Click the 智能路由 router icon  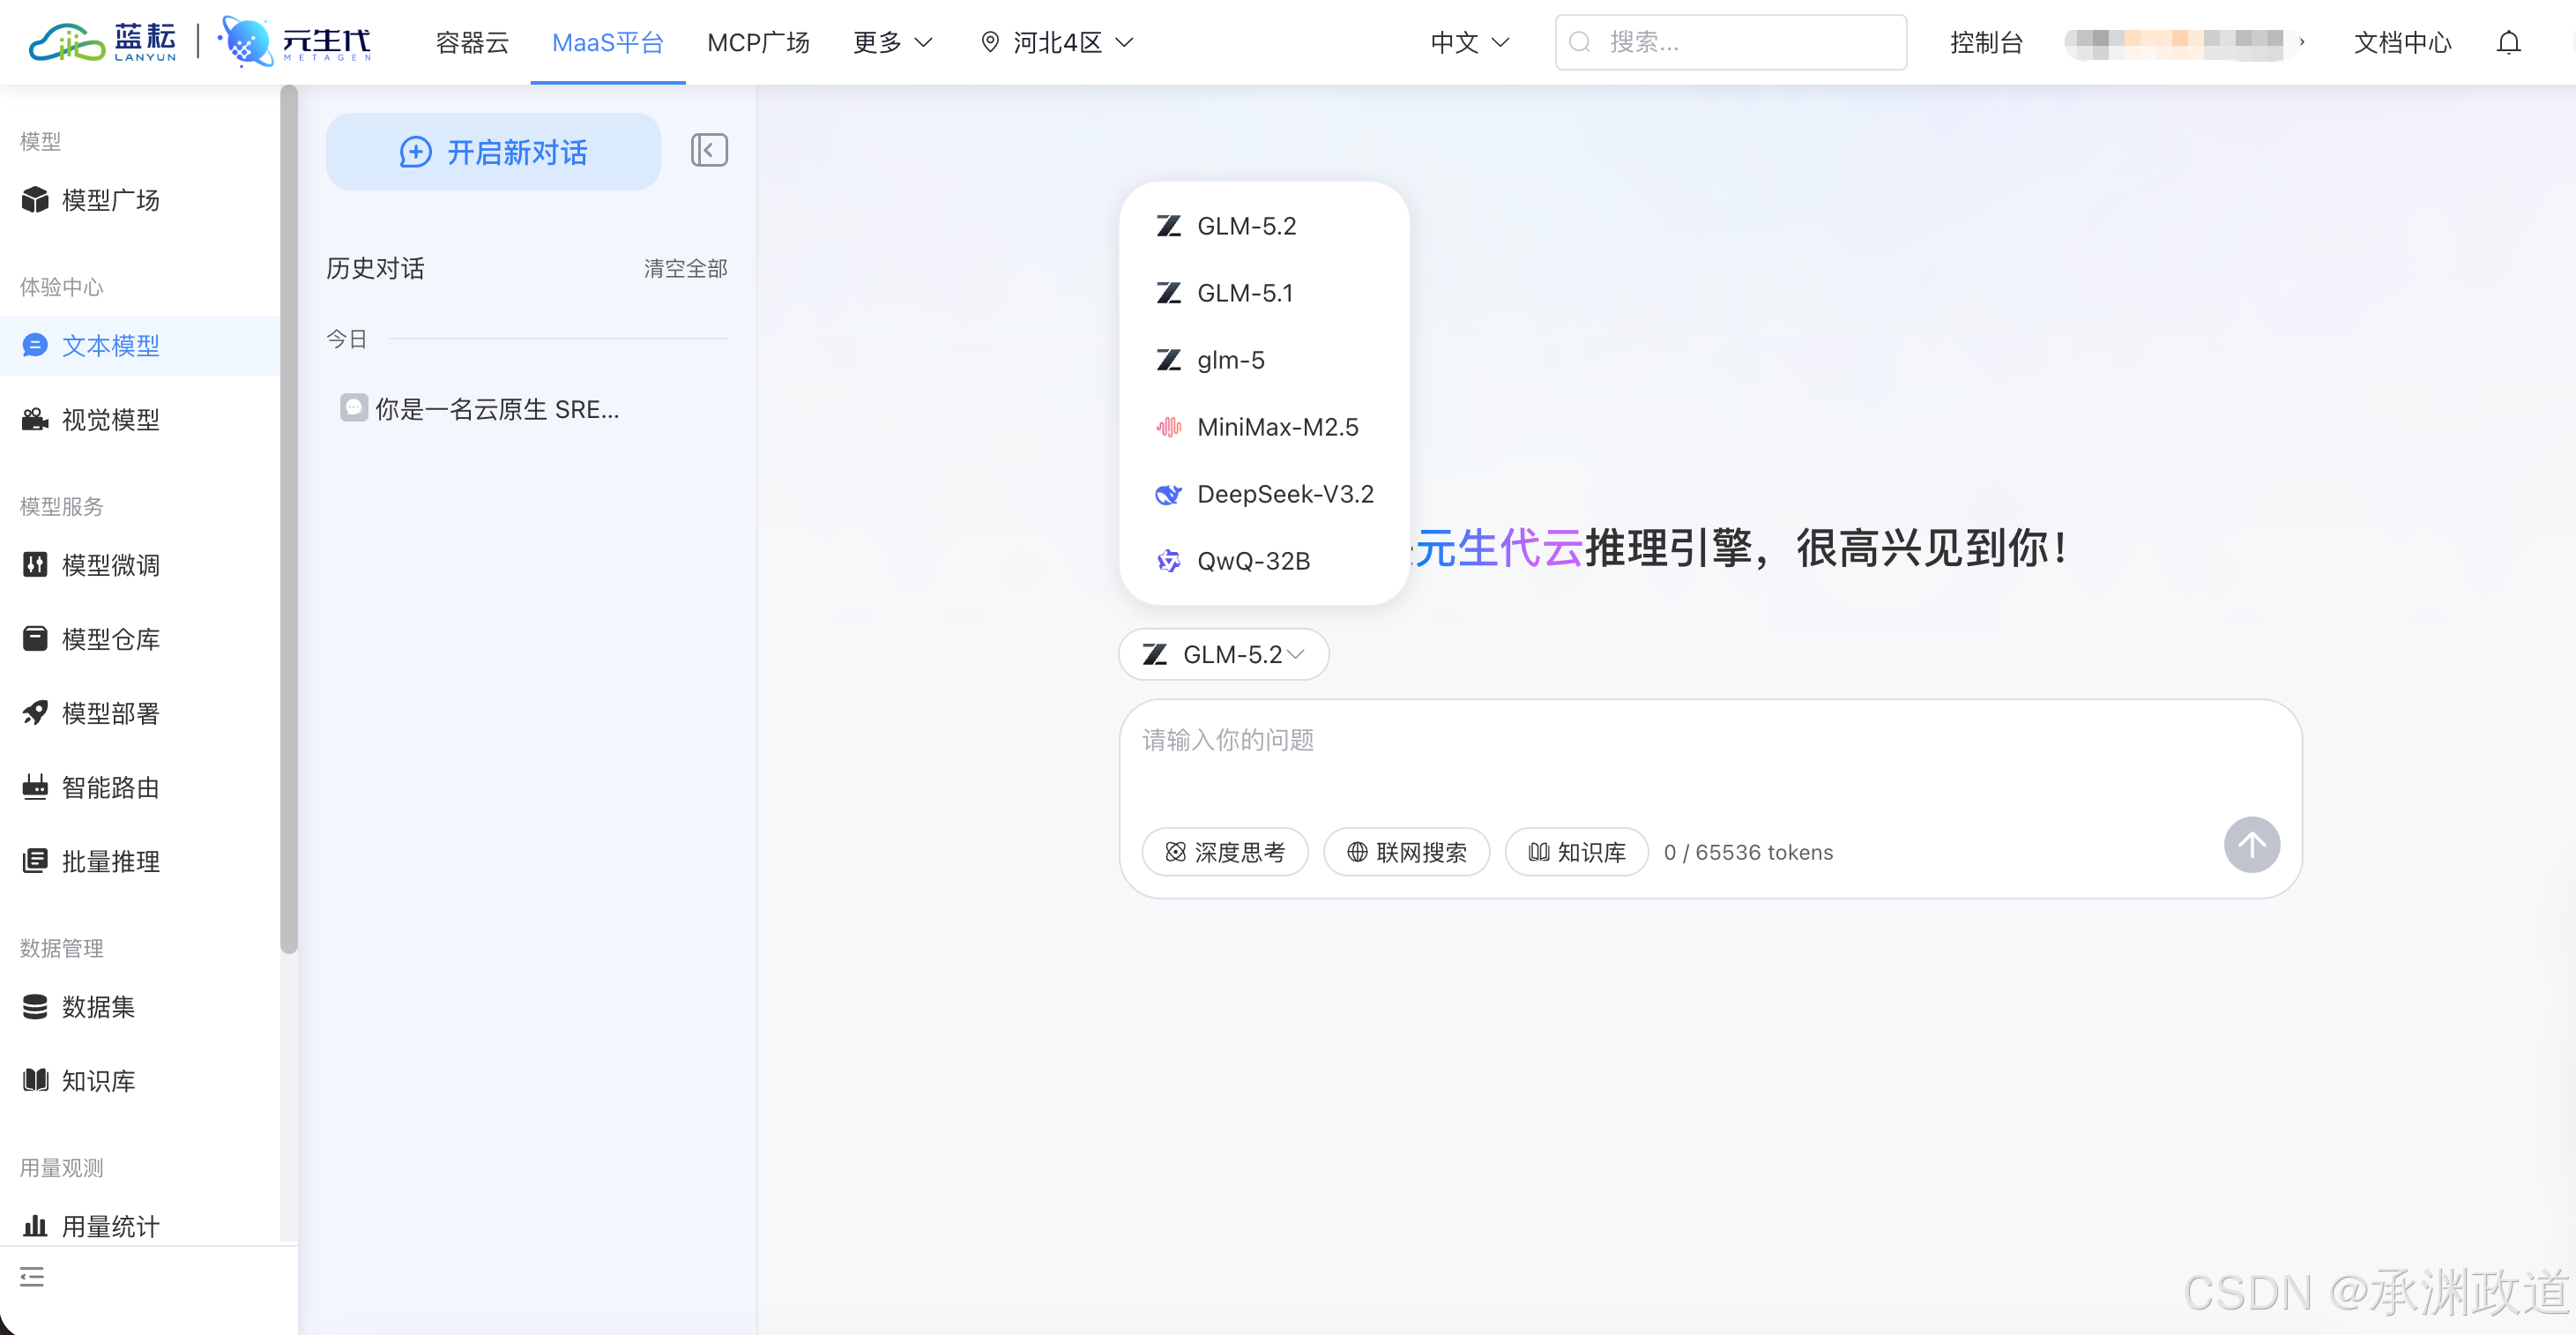(x=35, y=787)
